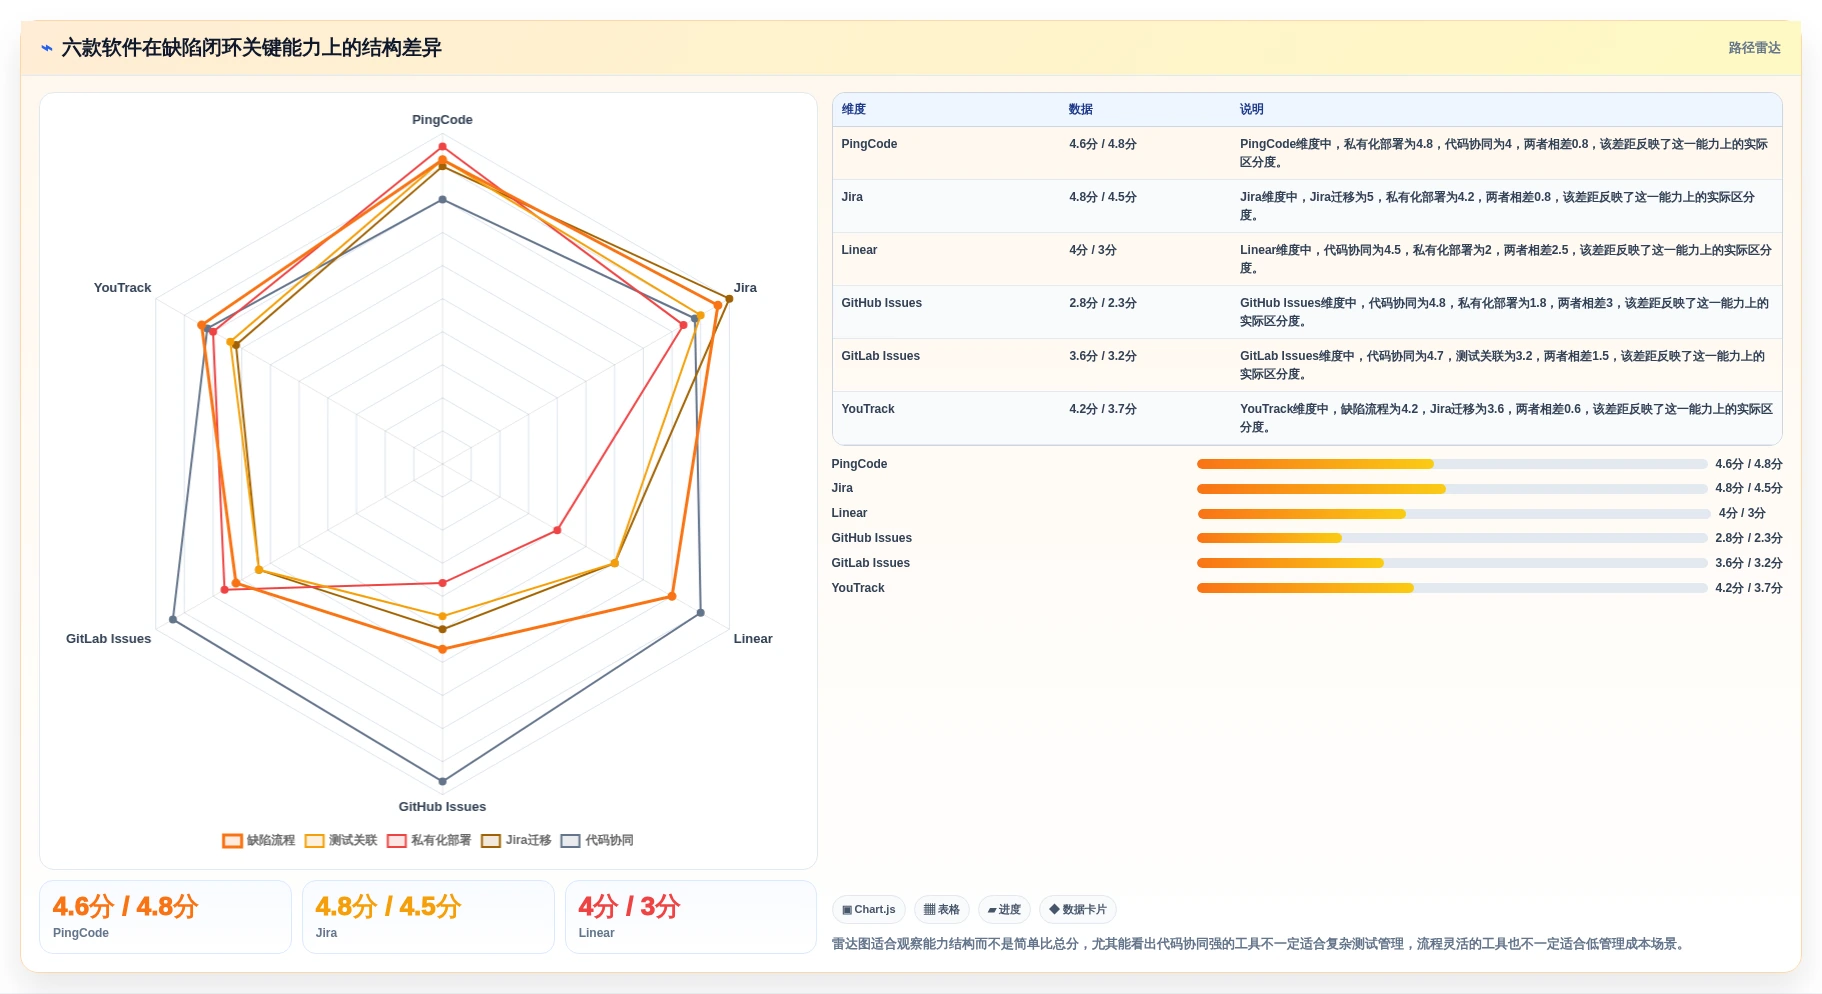Click the PingCode description cell in table

point(1505,153)
